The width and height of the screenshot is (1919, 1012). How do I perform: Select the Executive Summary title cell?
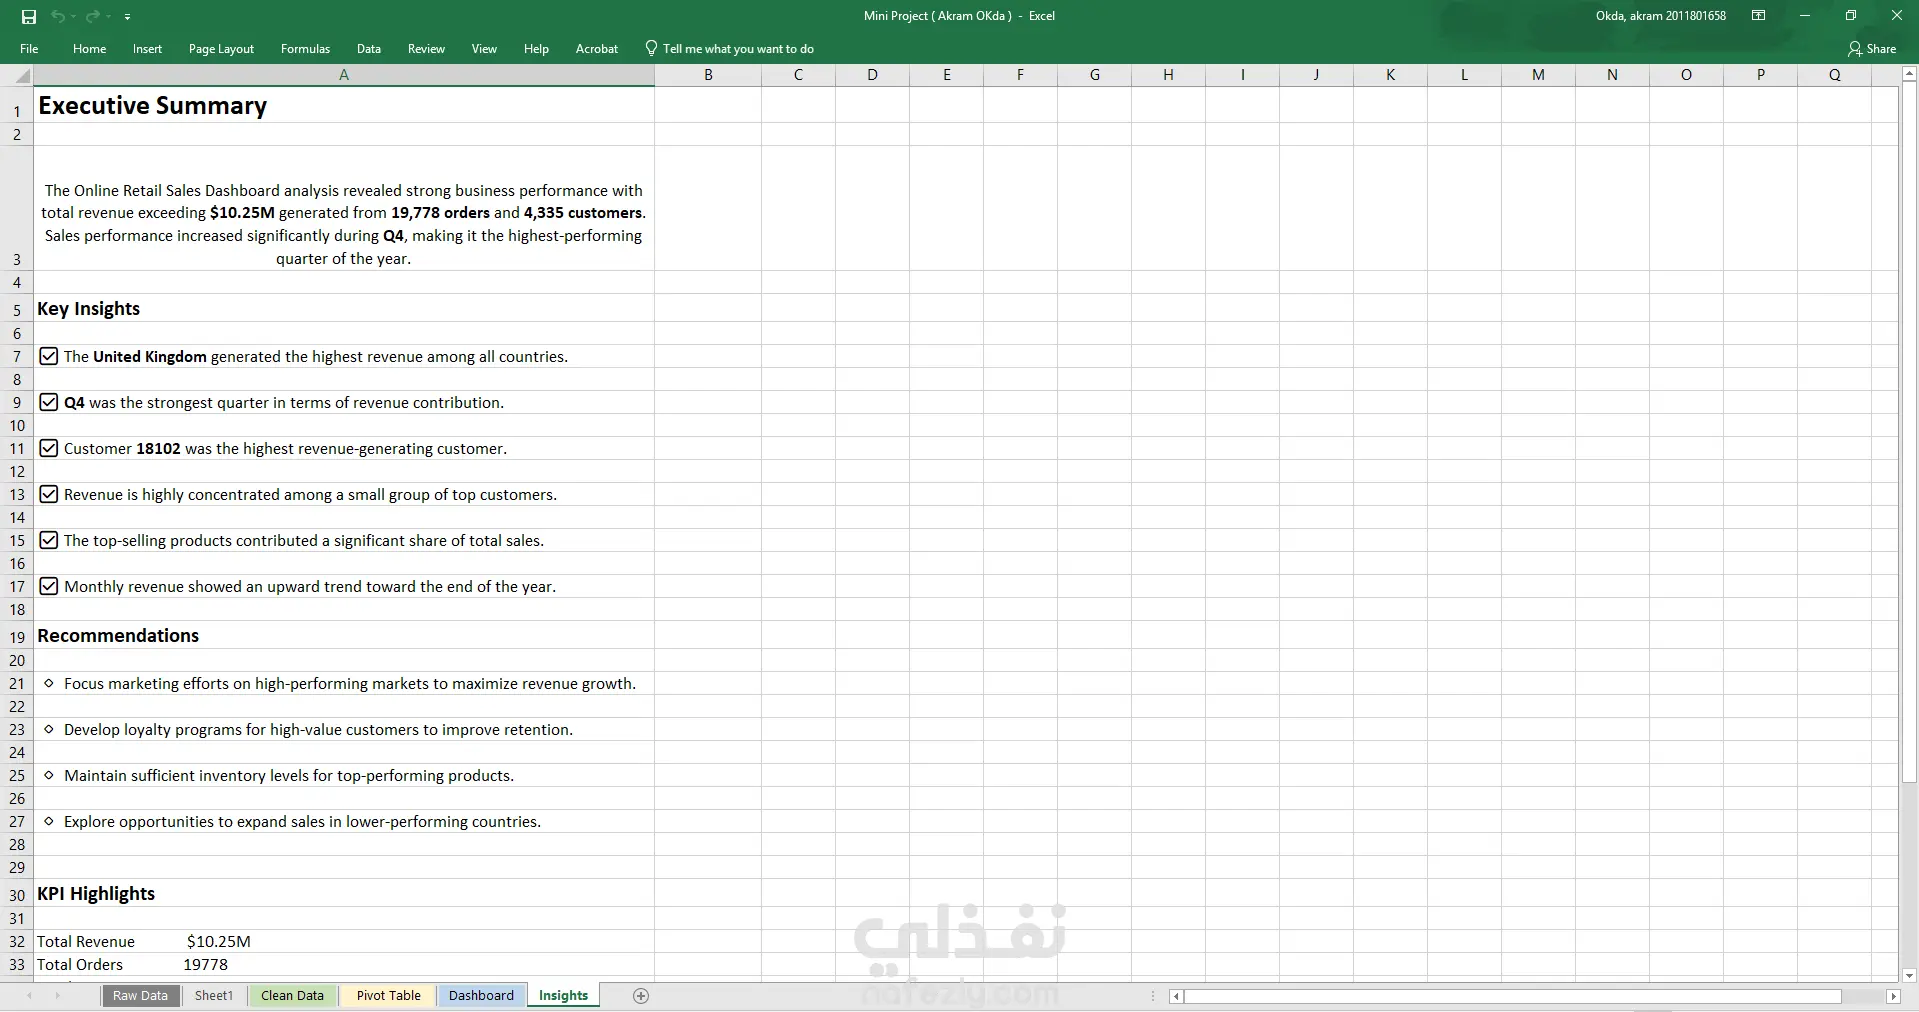[344, 105]
